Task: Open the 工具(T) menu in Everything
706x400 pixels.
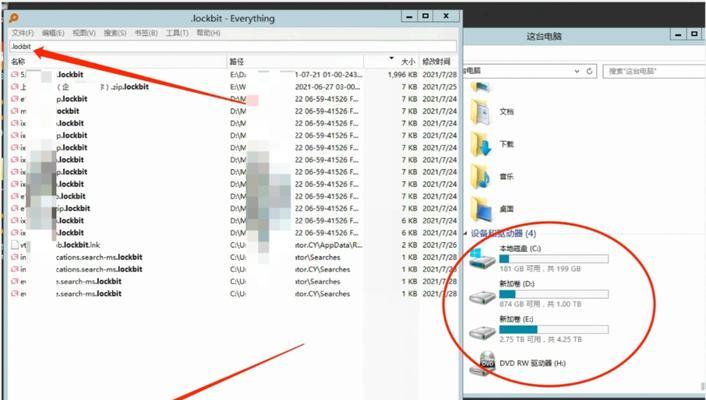Action: point(177,33)
